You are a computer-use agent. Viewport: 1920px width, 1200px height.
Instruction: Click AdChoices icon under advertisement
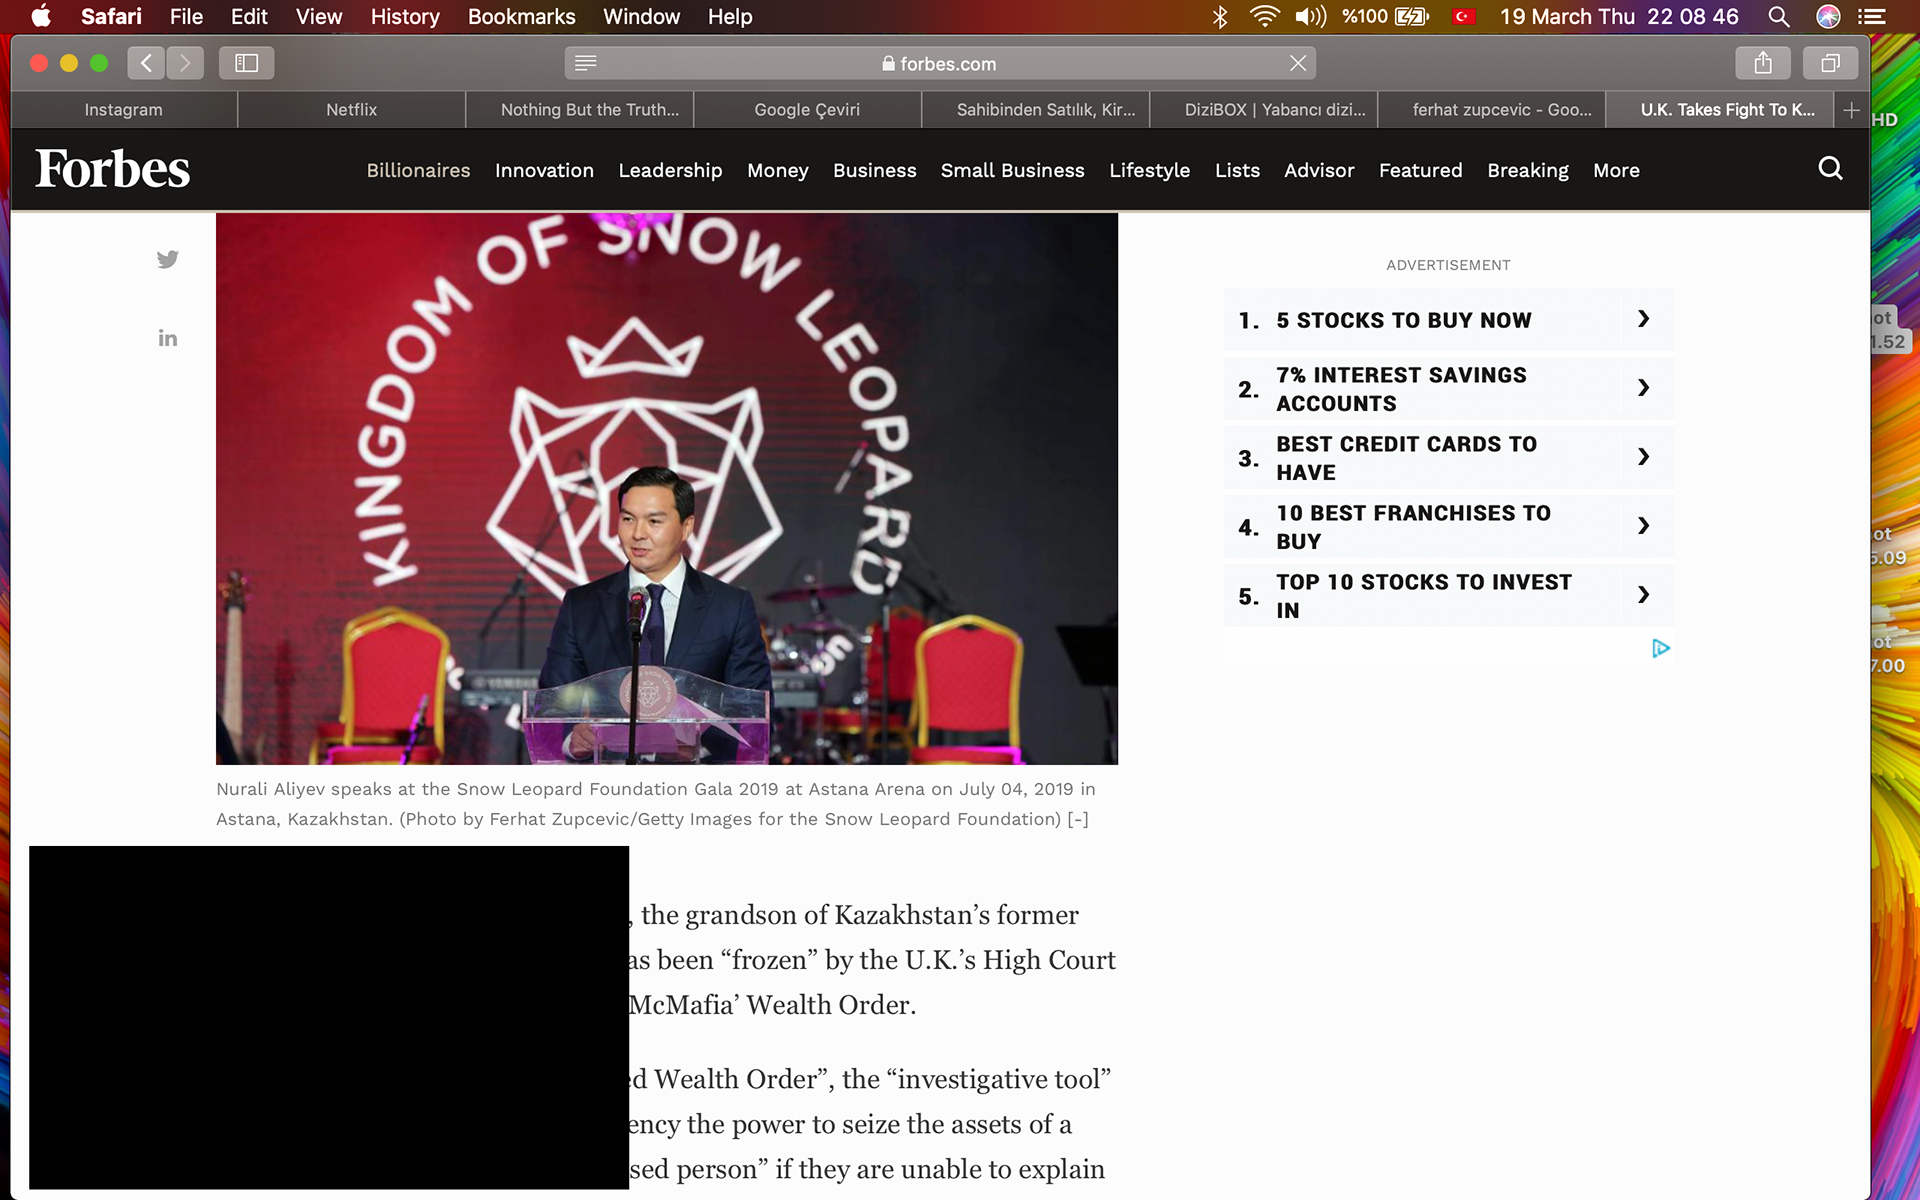click(1660, 649)
